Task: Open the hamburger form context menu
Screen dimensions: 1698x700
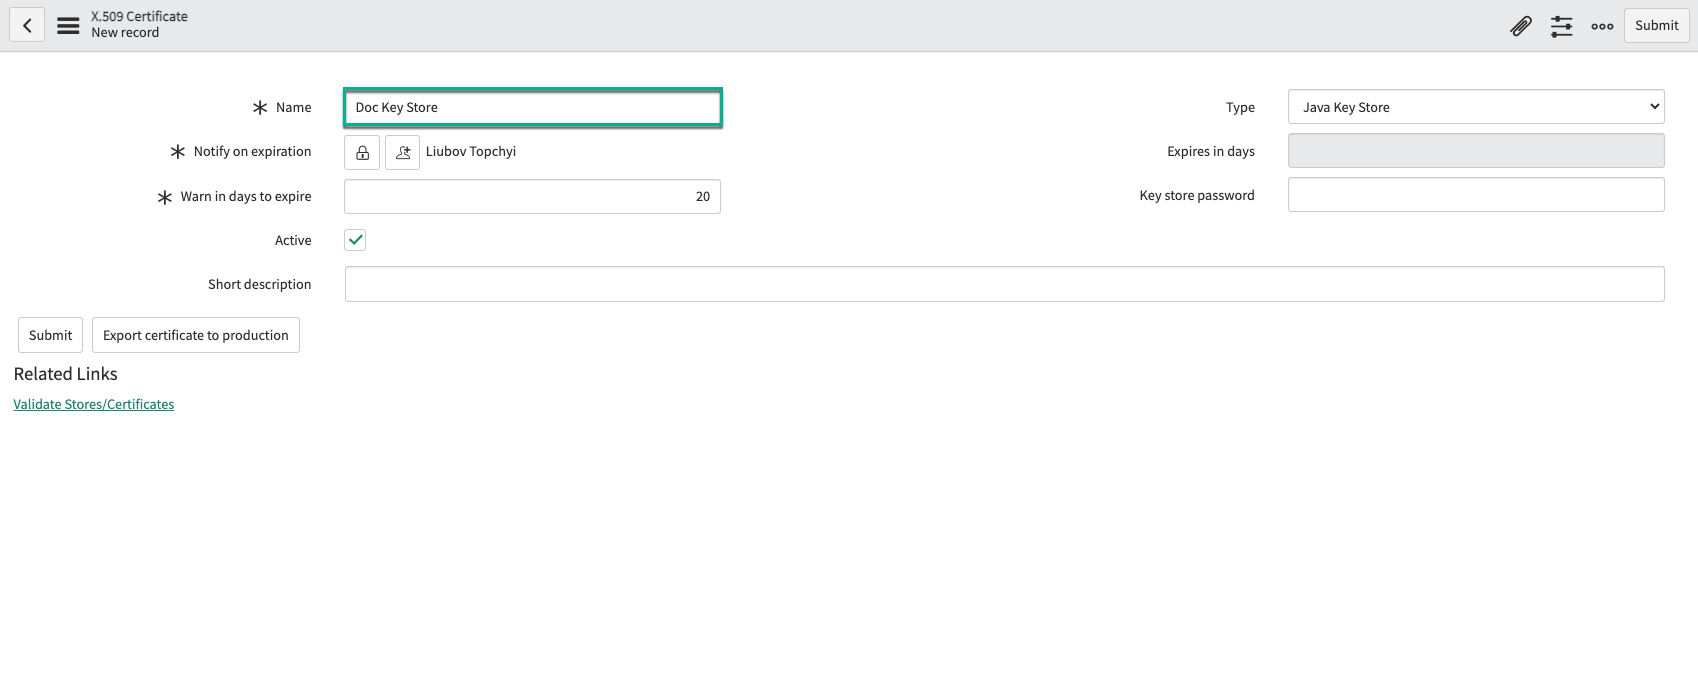Action: (68, 26)
